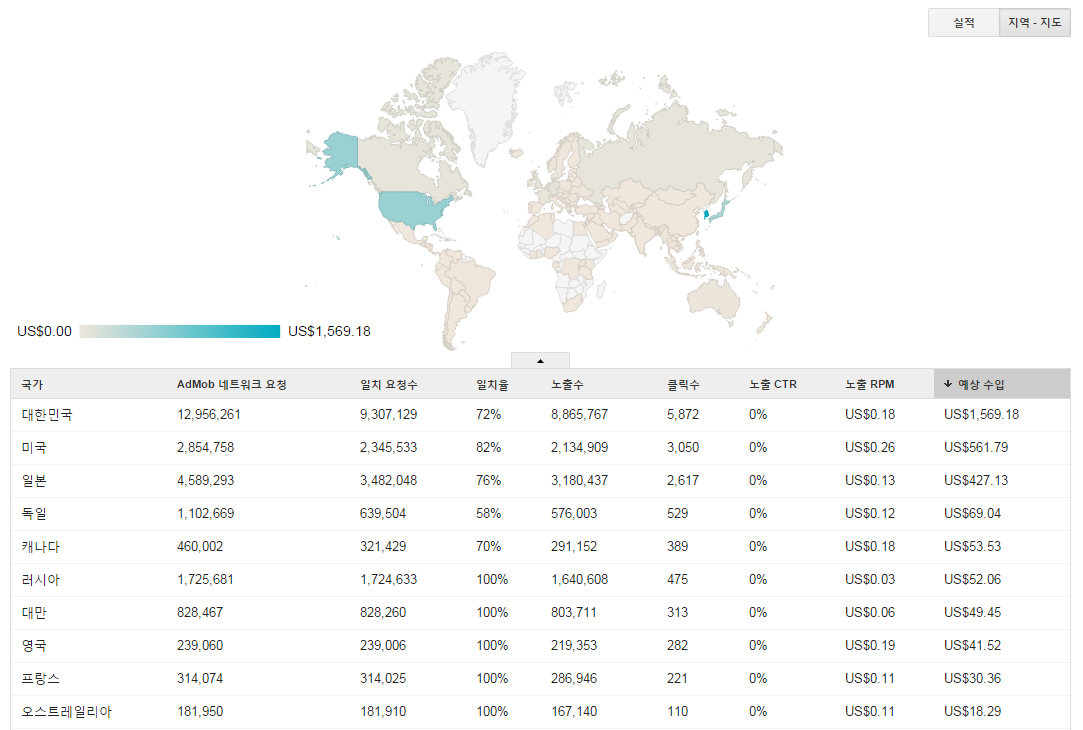Sort by 노출 RPM column header
Screen dimensions: 1083x730
[870, 385]
